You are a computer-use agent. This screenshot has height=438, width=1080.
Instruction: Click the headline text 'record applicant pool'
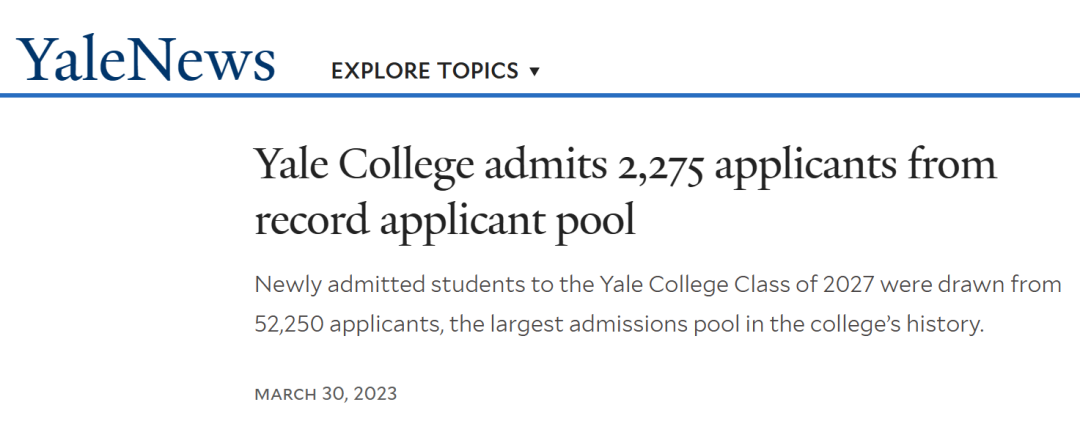tap(445, 220)
